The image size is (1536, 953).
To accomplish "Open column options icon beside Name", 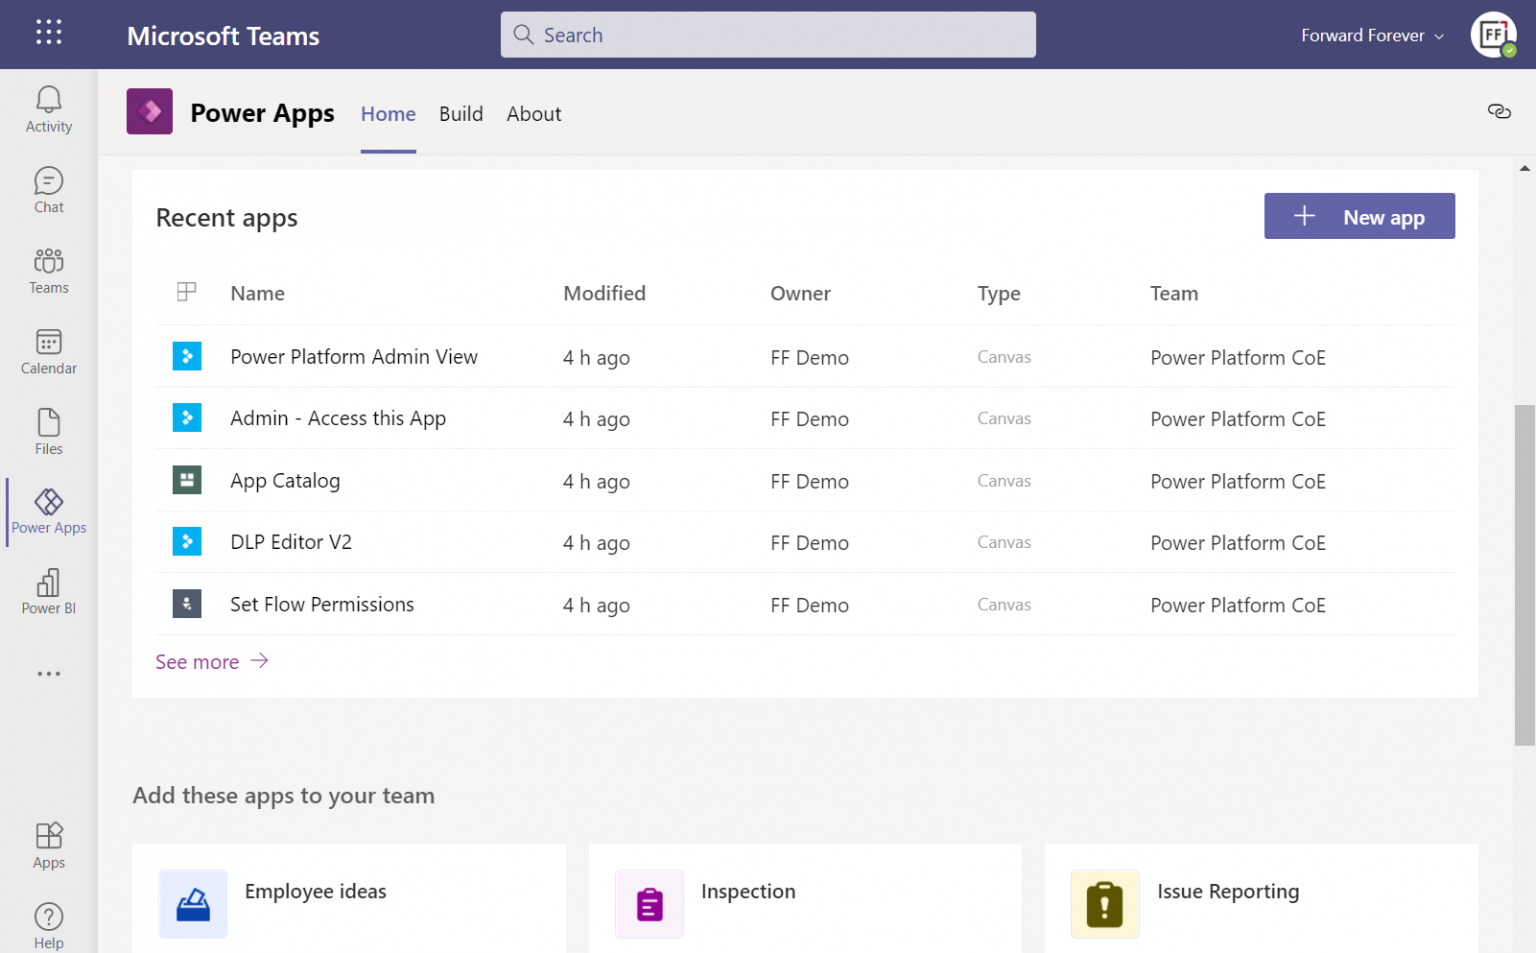I will pyautogui.click(x=186, y=292).
